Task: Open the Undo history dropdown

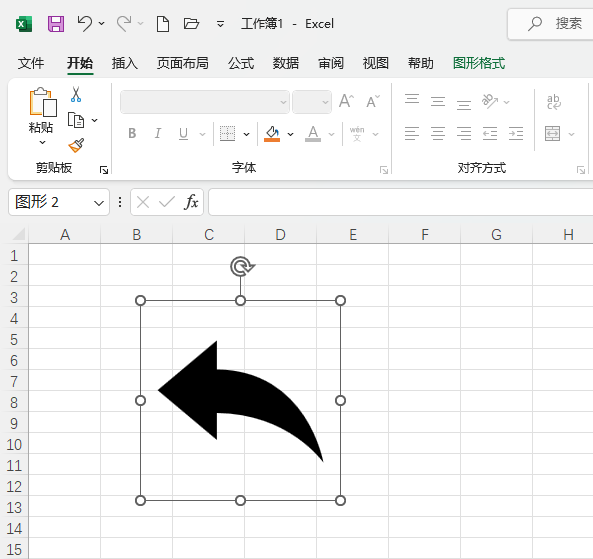Action: point(101,23)
